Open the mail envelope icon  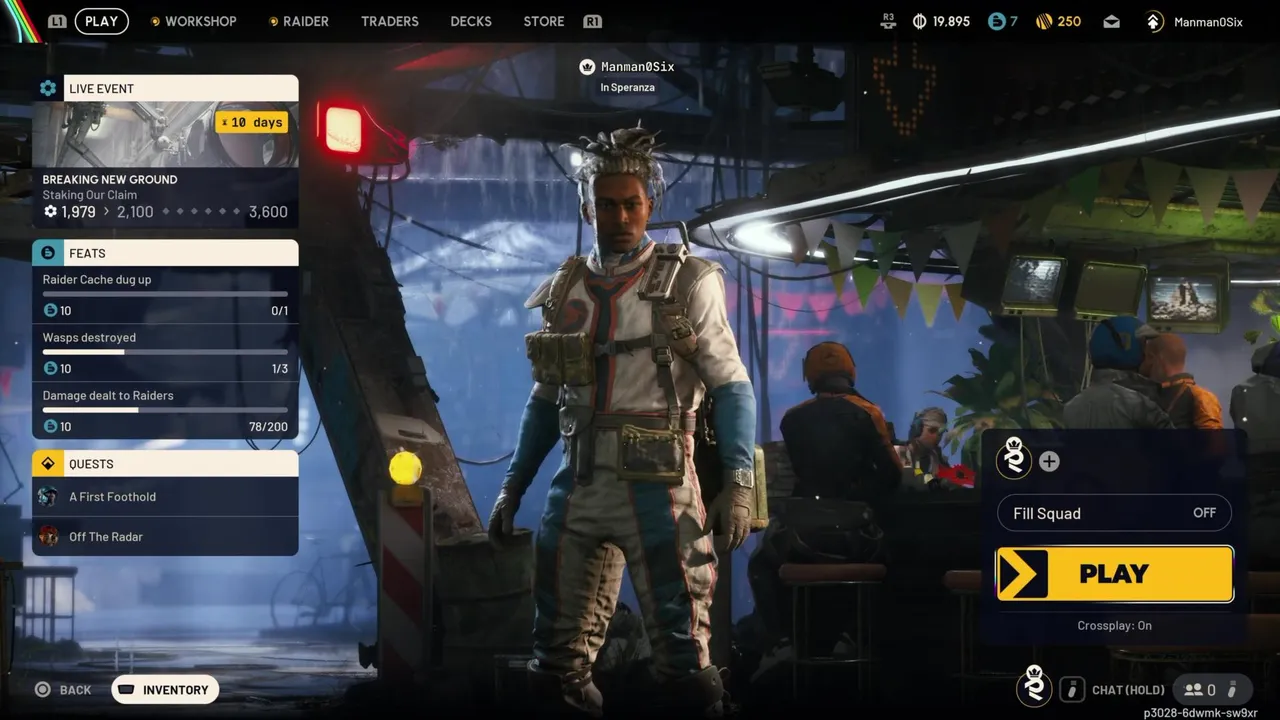coord(1112,21)
